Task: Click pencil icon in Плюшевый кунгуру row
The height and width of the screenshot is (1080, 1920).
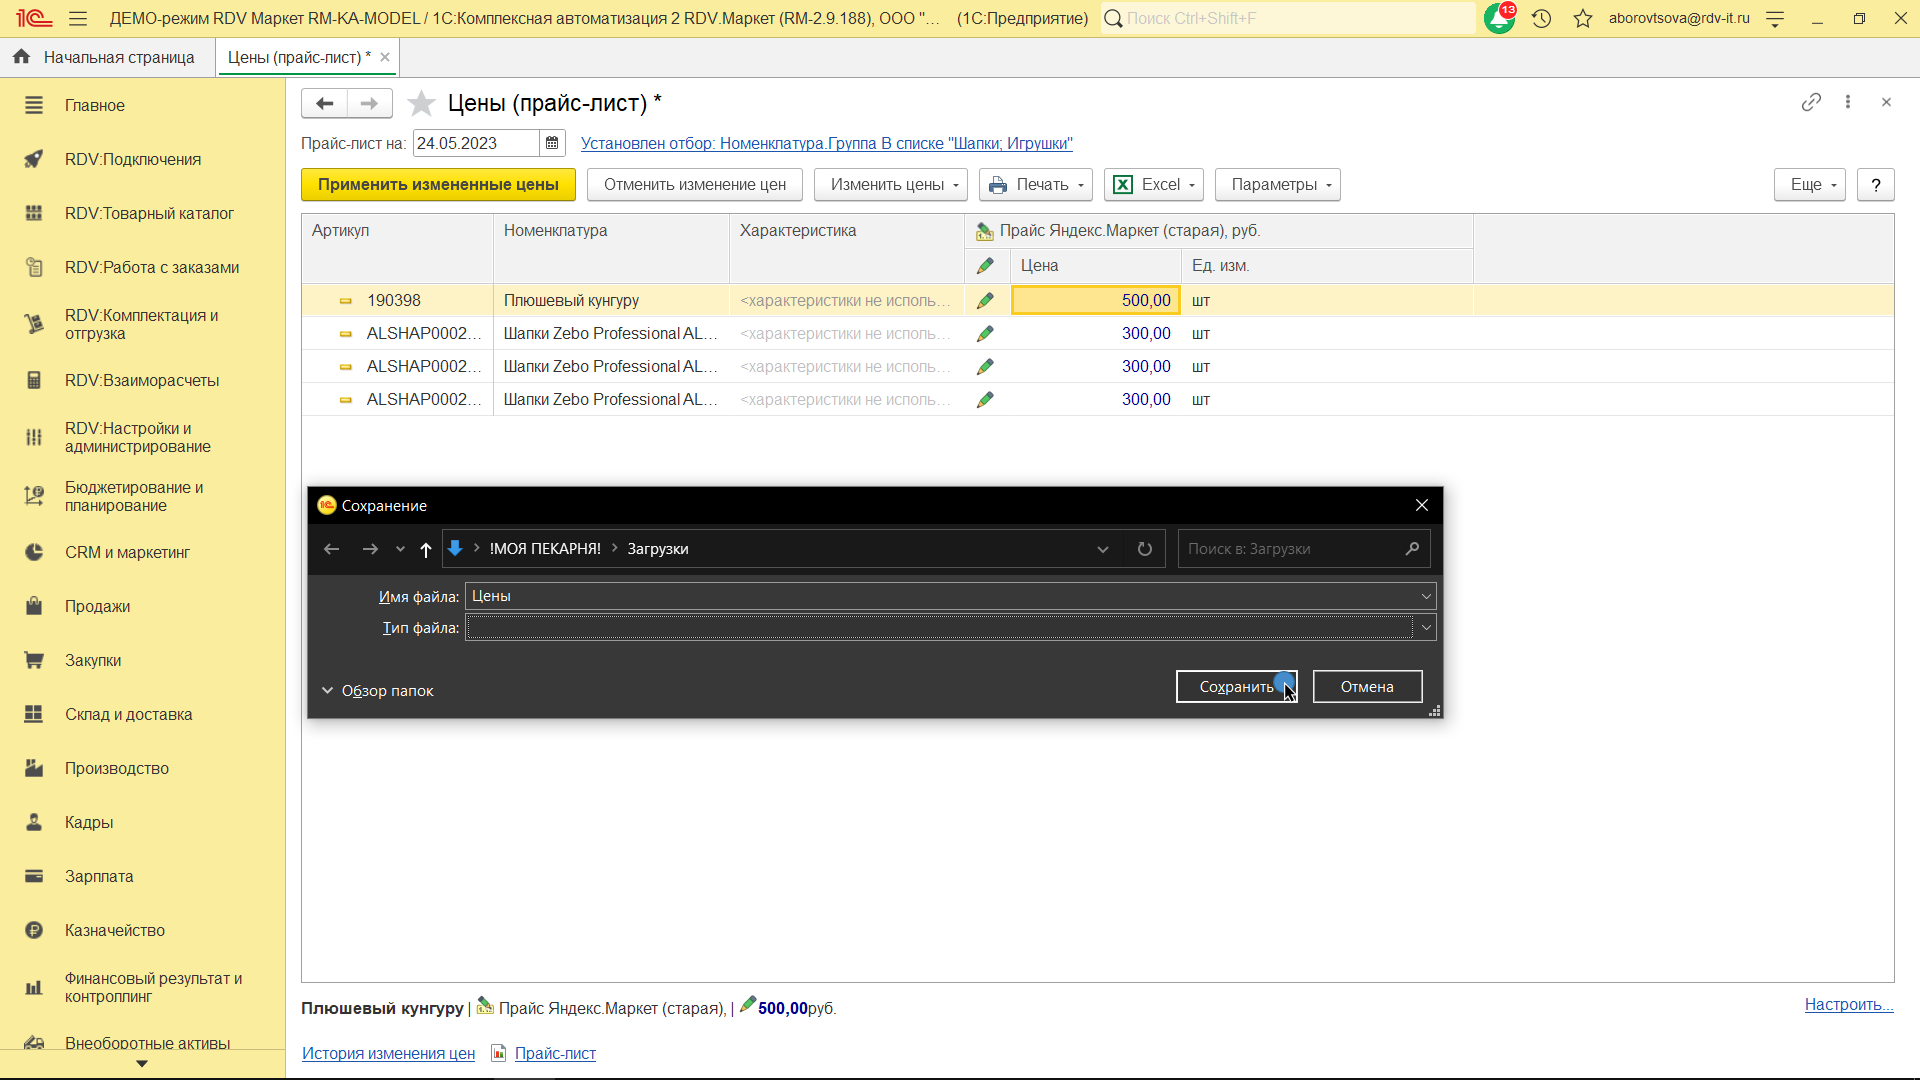Action: (x=985, y=301)
